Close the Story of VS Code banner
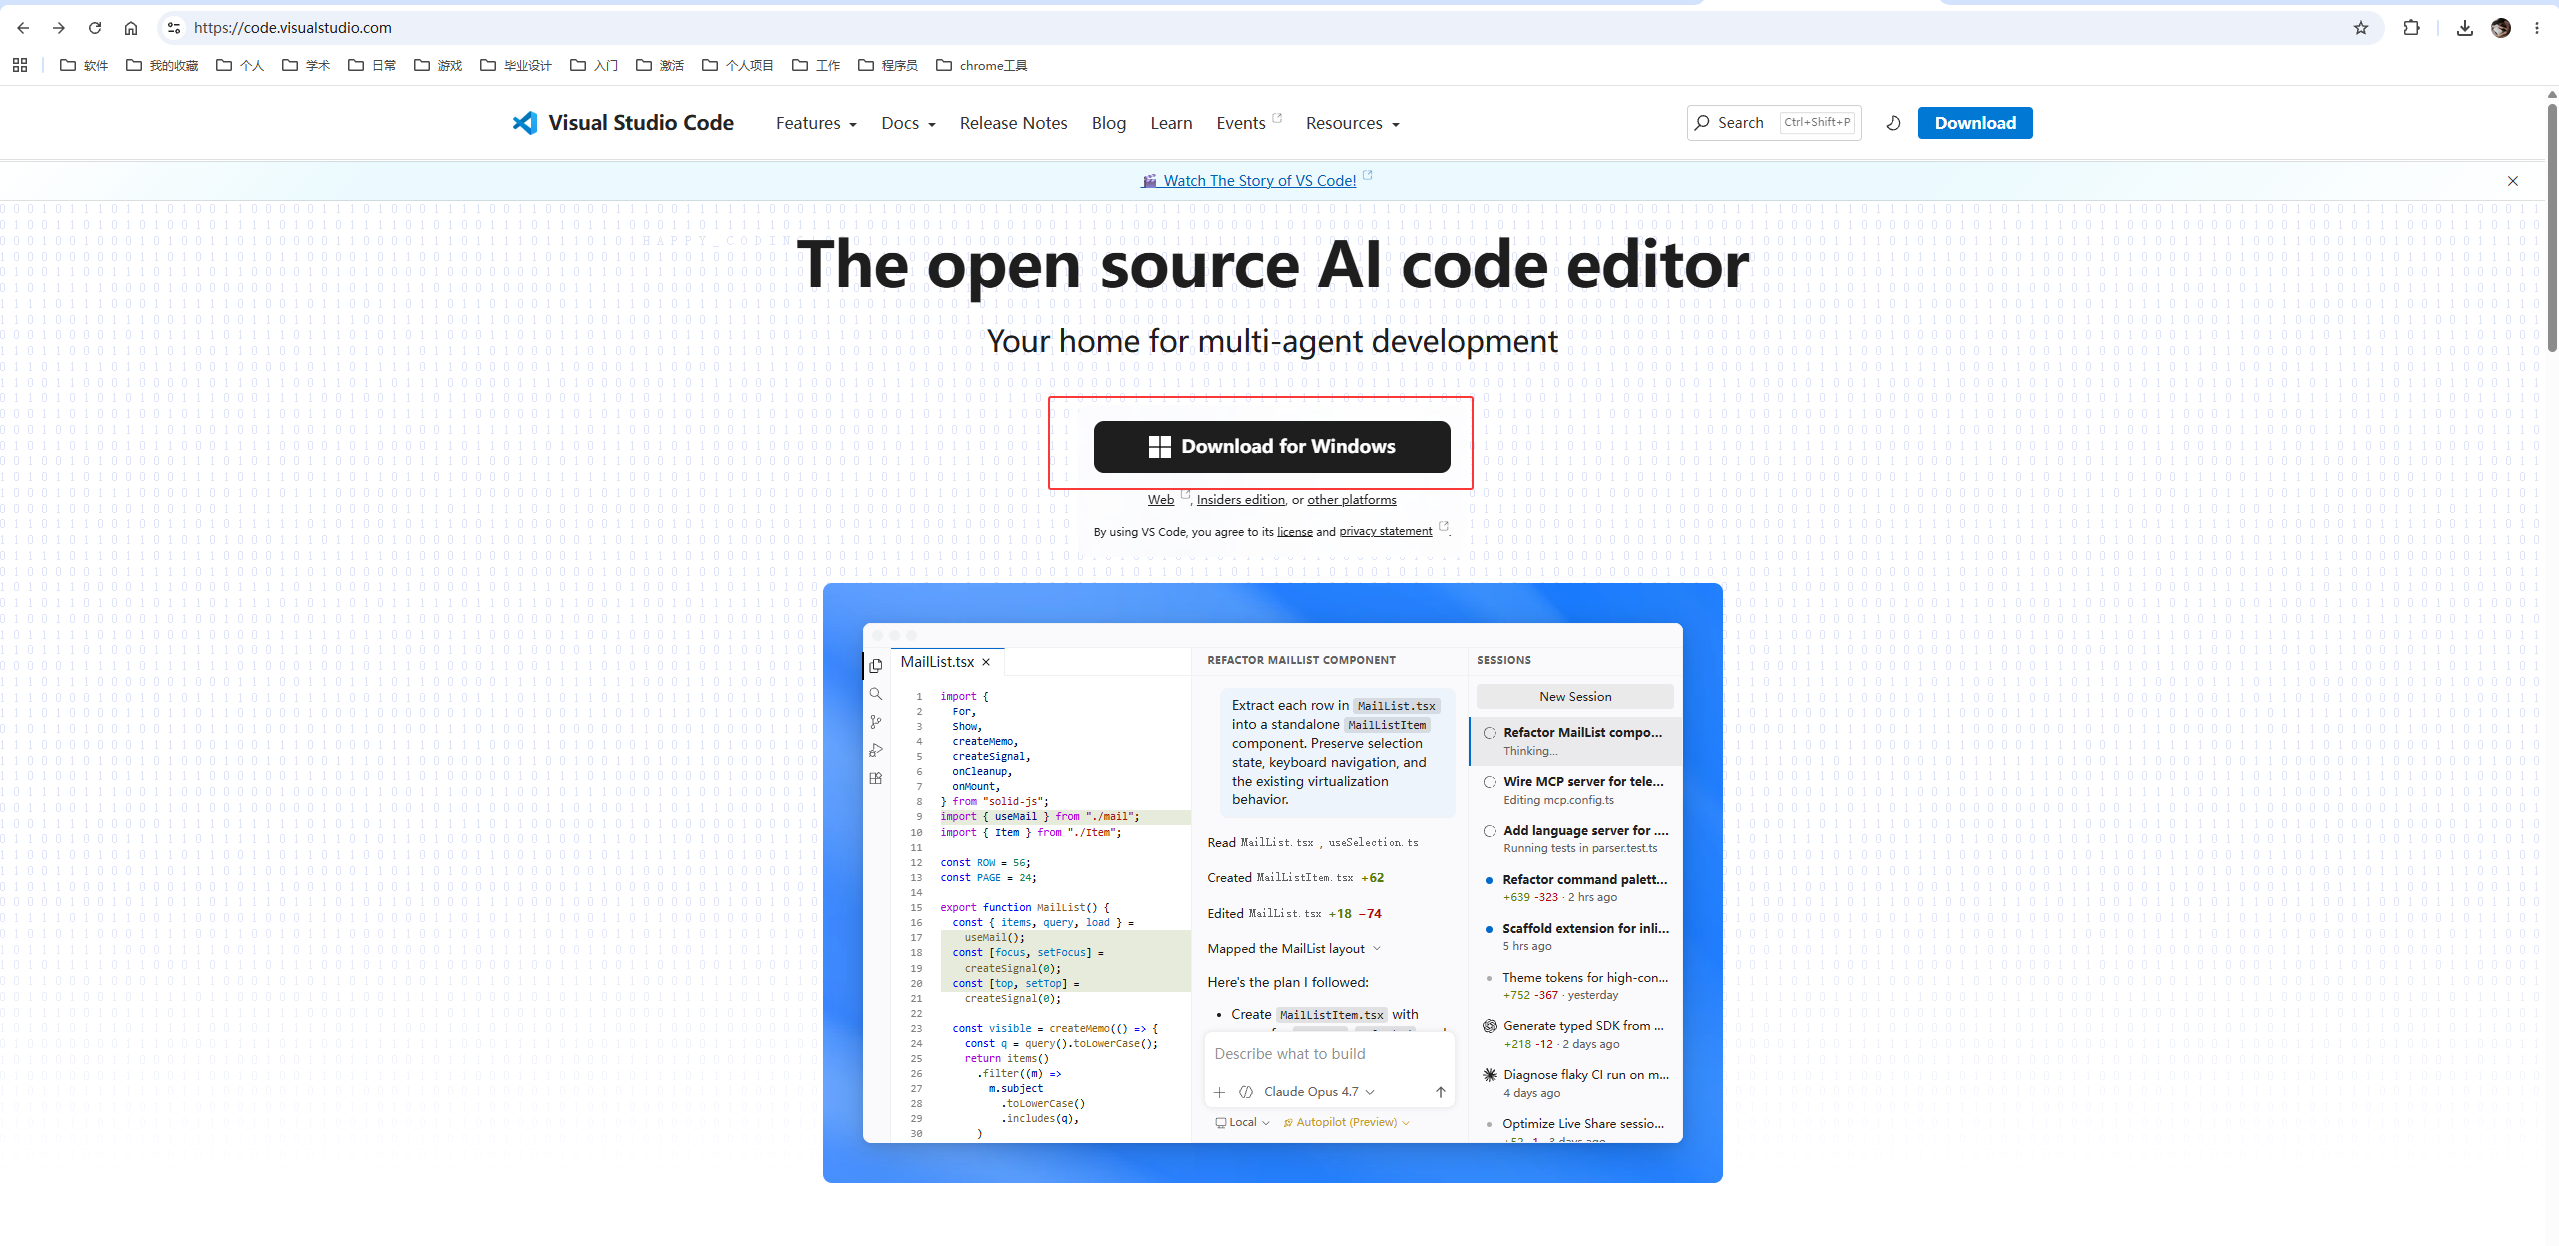2559x1246 pixels. [x=2513, y=181]
